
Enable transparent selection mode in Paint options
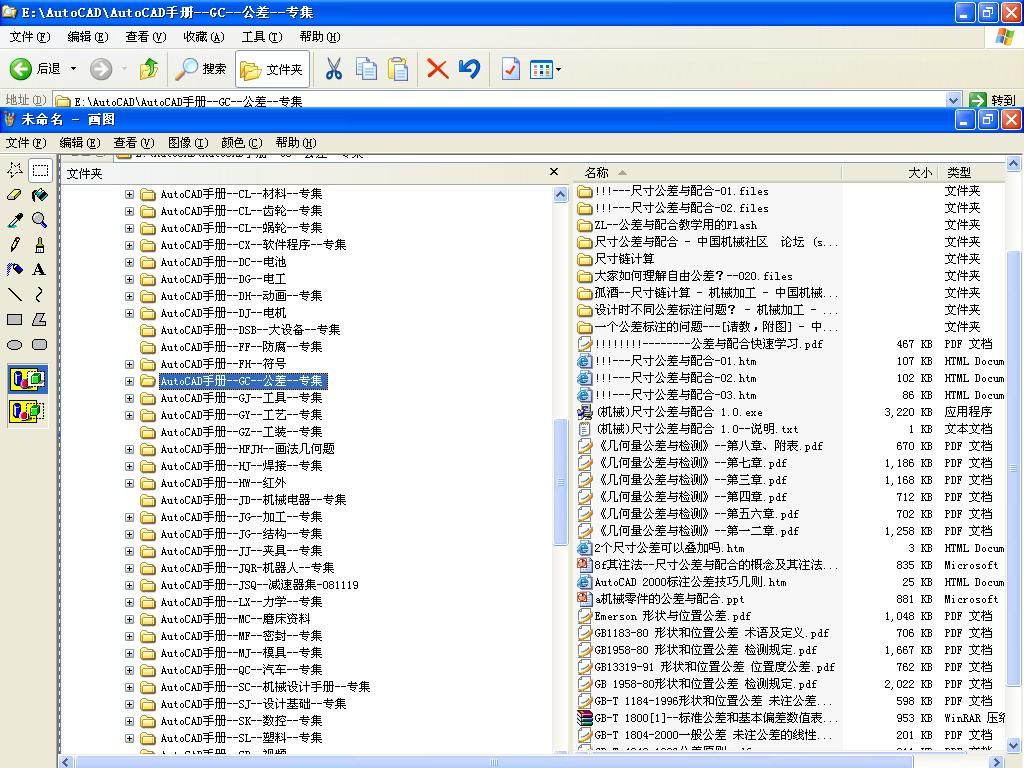(x=27, y=411)
